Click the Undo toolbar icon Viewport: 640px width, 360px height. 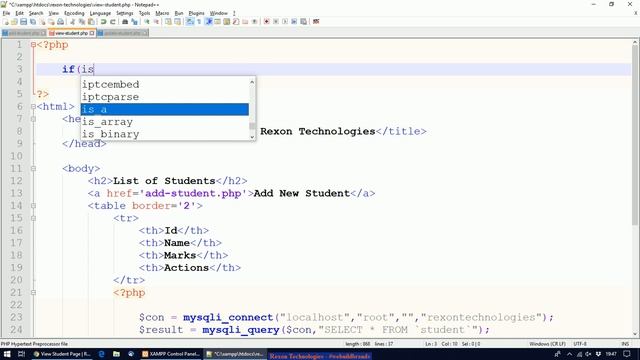[x=103, y=22]
